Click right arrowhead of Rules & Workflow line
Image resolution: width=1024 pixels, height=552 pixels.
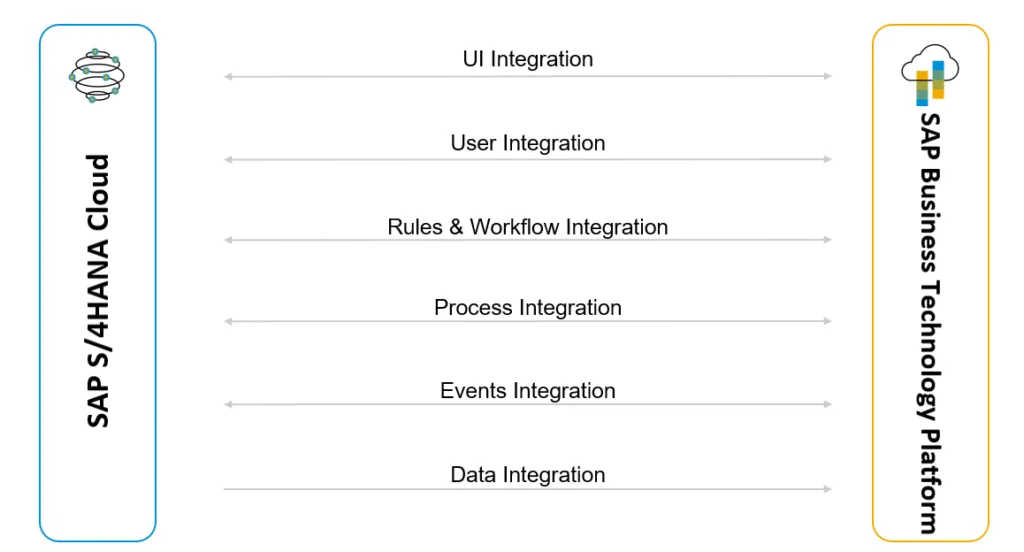click(827, 240)
